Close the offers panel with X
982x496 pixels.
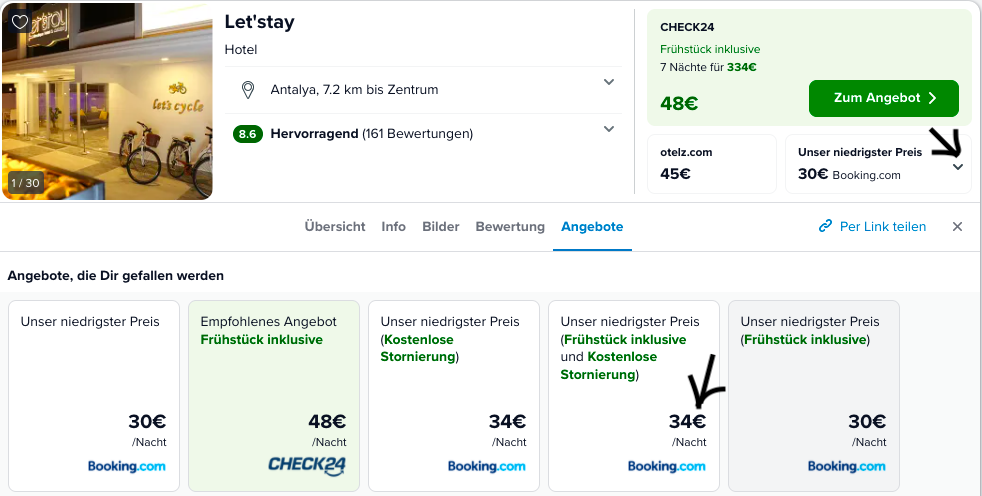point(957,227)
